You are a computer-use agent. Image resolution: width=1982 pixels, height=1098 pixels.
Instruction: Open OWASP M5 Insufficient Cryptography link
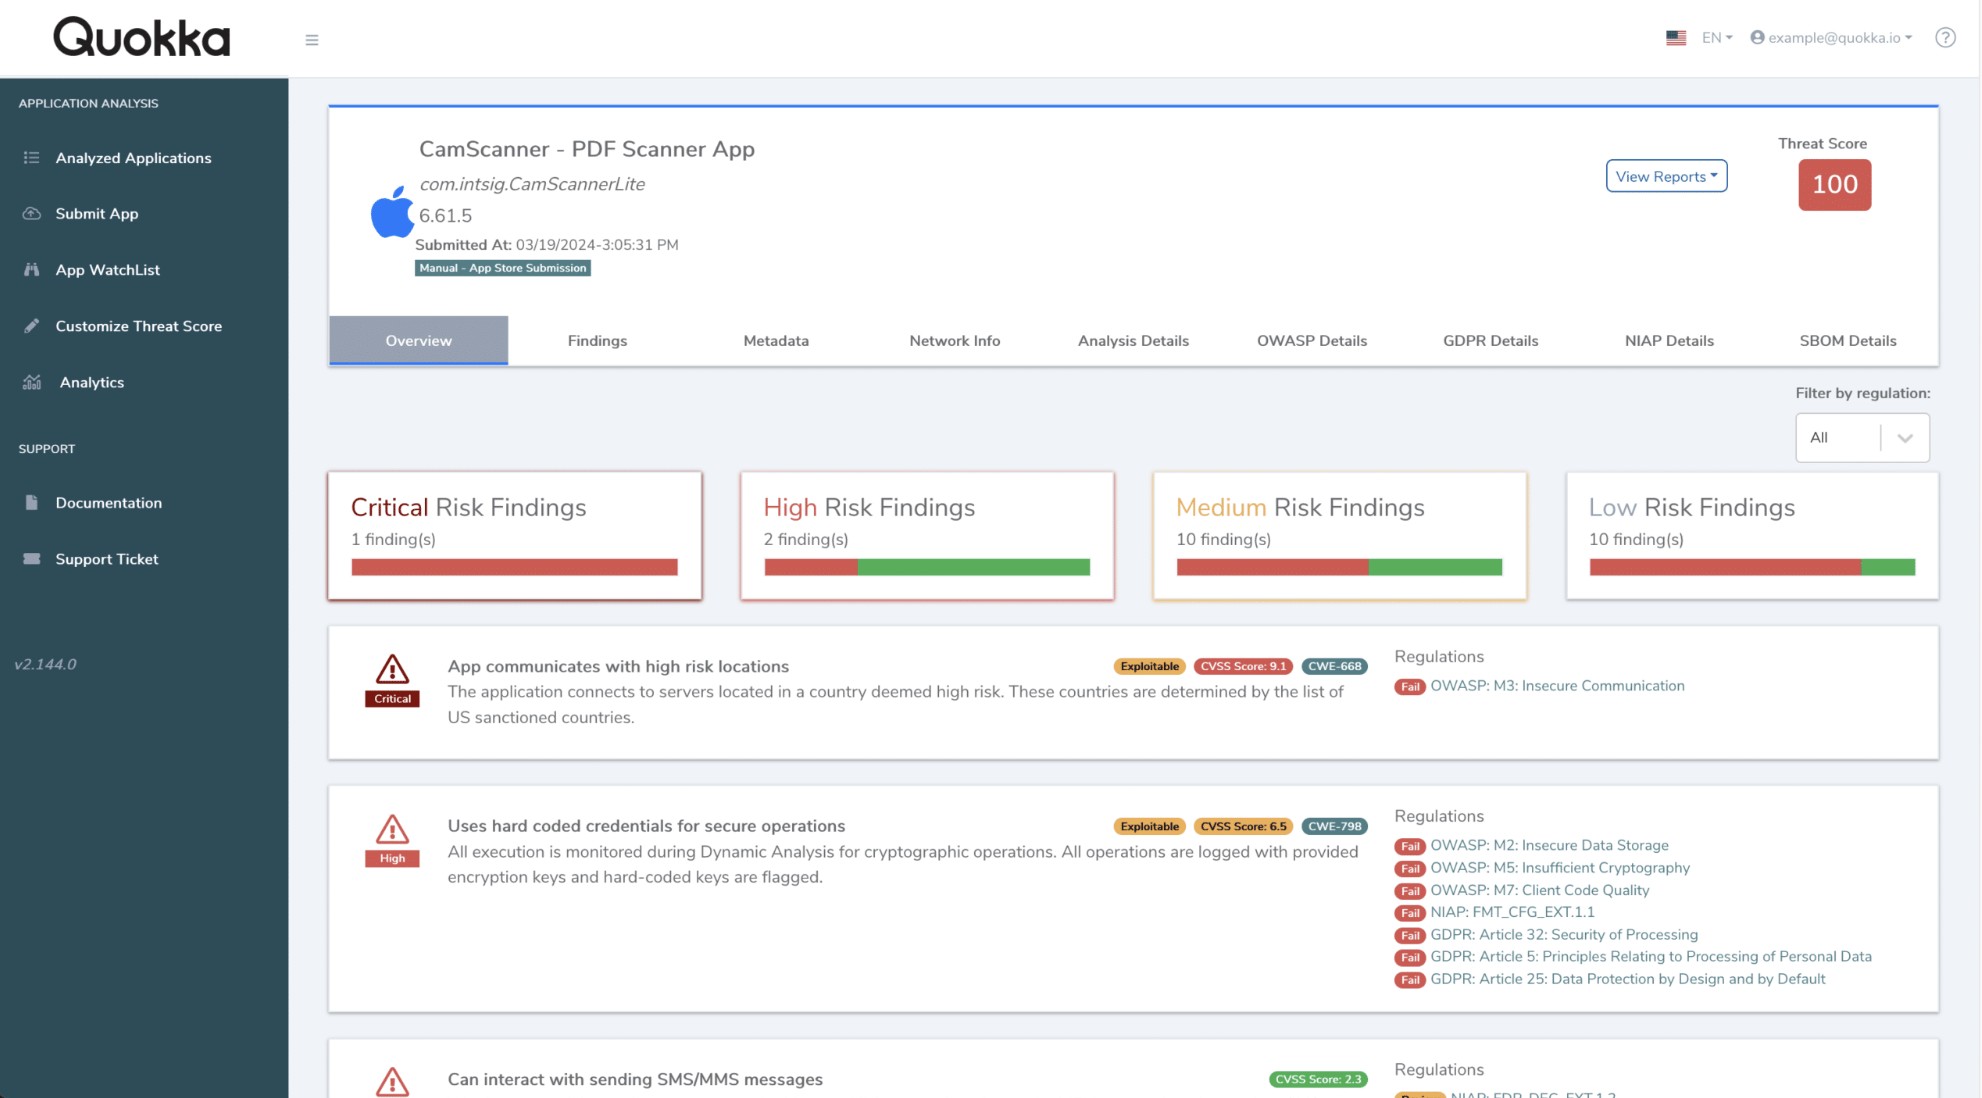[x=1560, y=868]
